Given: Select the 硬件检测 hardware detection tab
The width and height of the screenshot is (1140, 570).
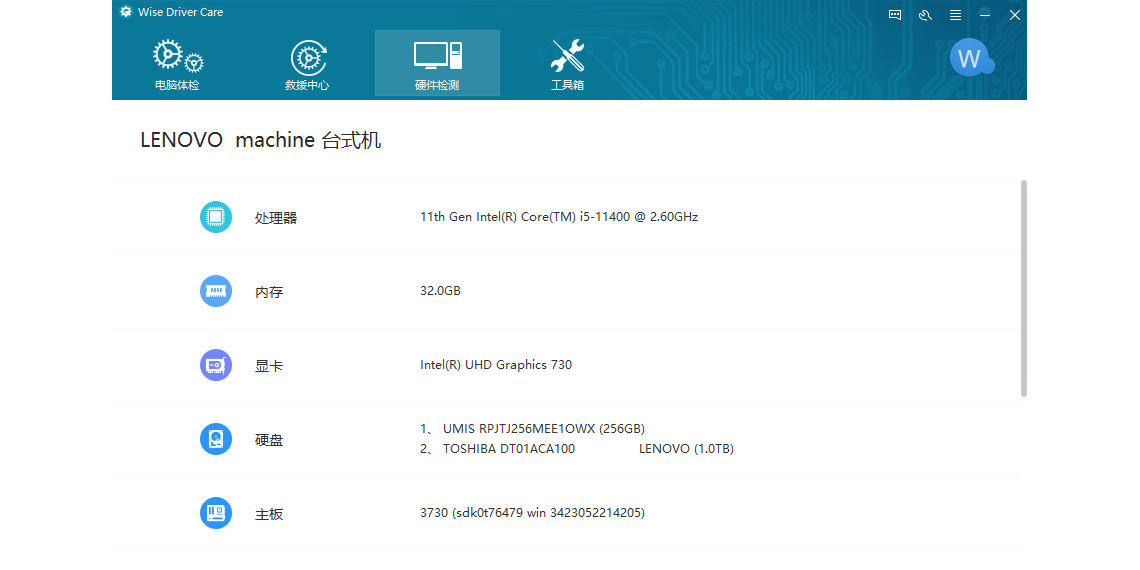Looking at the screenshot, I should coord(437,64).
